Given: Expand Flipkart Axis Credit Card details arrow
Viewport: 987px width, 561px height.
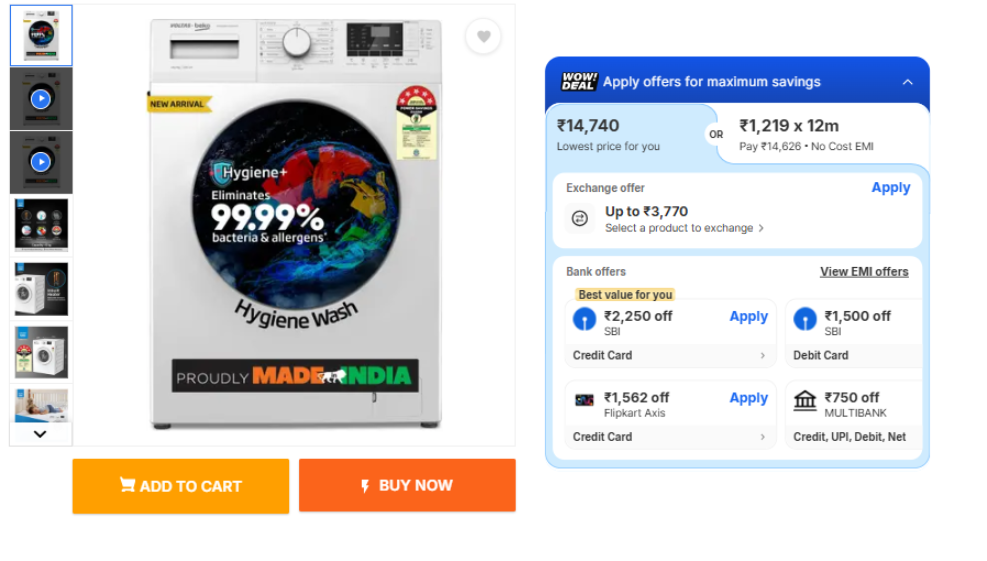Looking at the screenshot, I should [762, 436].
